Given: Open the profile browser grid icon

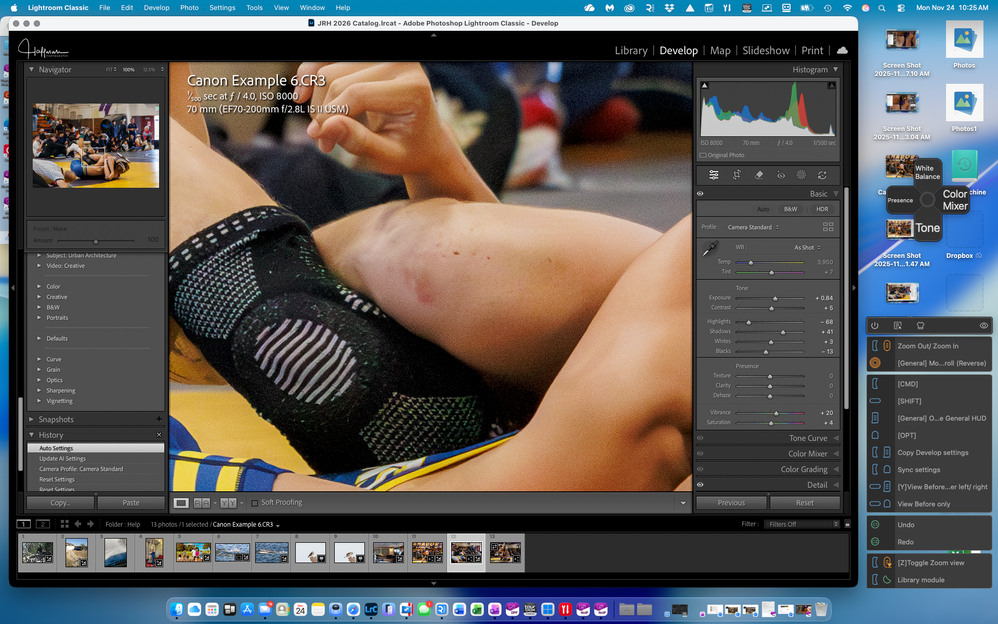Looking at the screenshot, I should click(827, 227).
